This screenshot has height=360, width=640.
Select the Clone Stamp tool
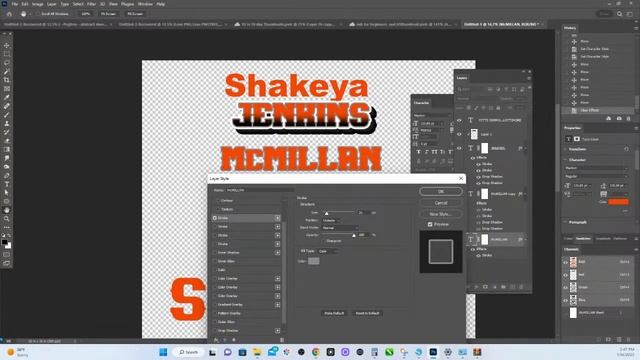(x=7, y=123)
